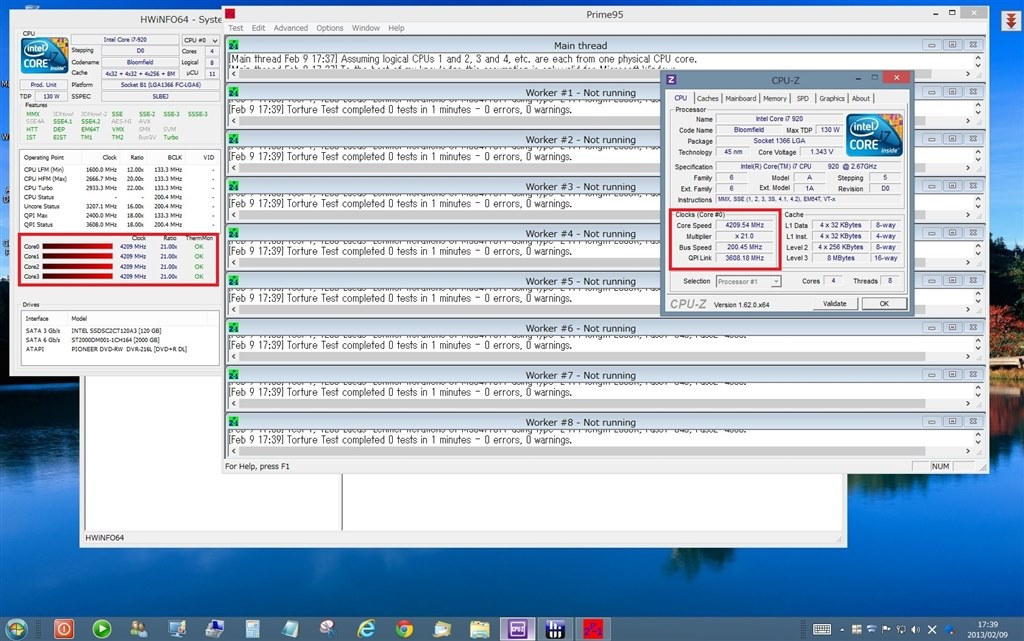
Task: Restore the Worker #7 child window
Action: click(953, 375)
